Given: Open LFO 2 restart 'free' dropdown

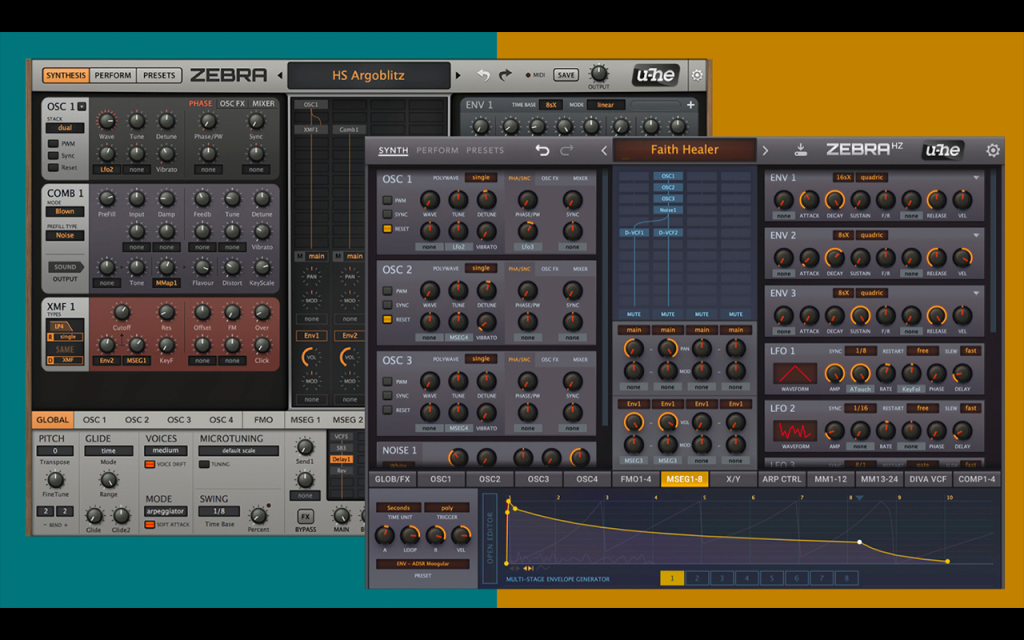Looking at the screenshot, I should (x=922, y=408).
